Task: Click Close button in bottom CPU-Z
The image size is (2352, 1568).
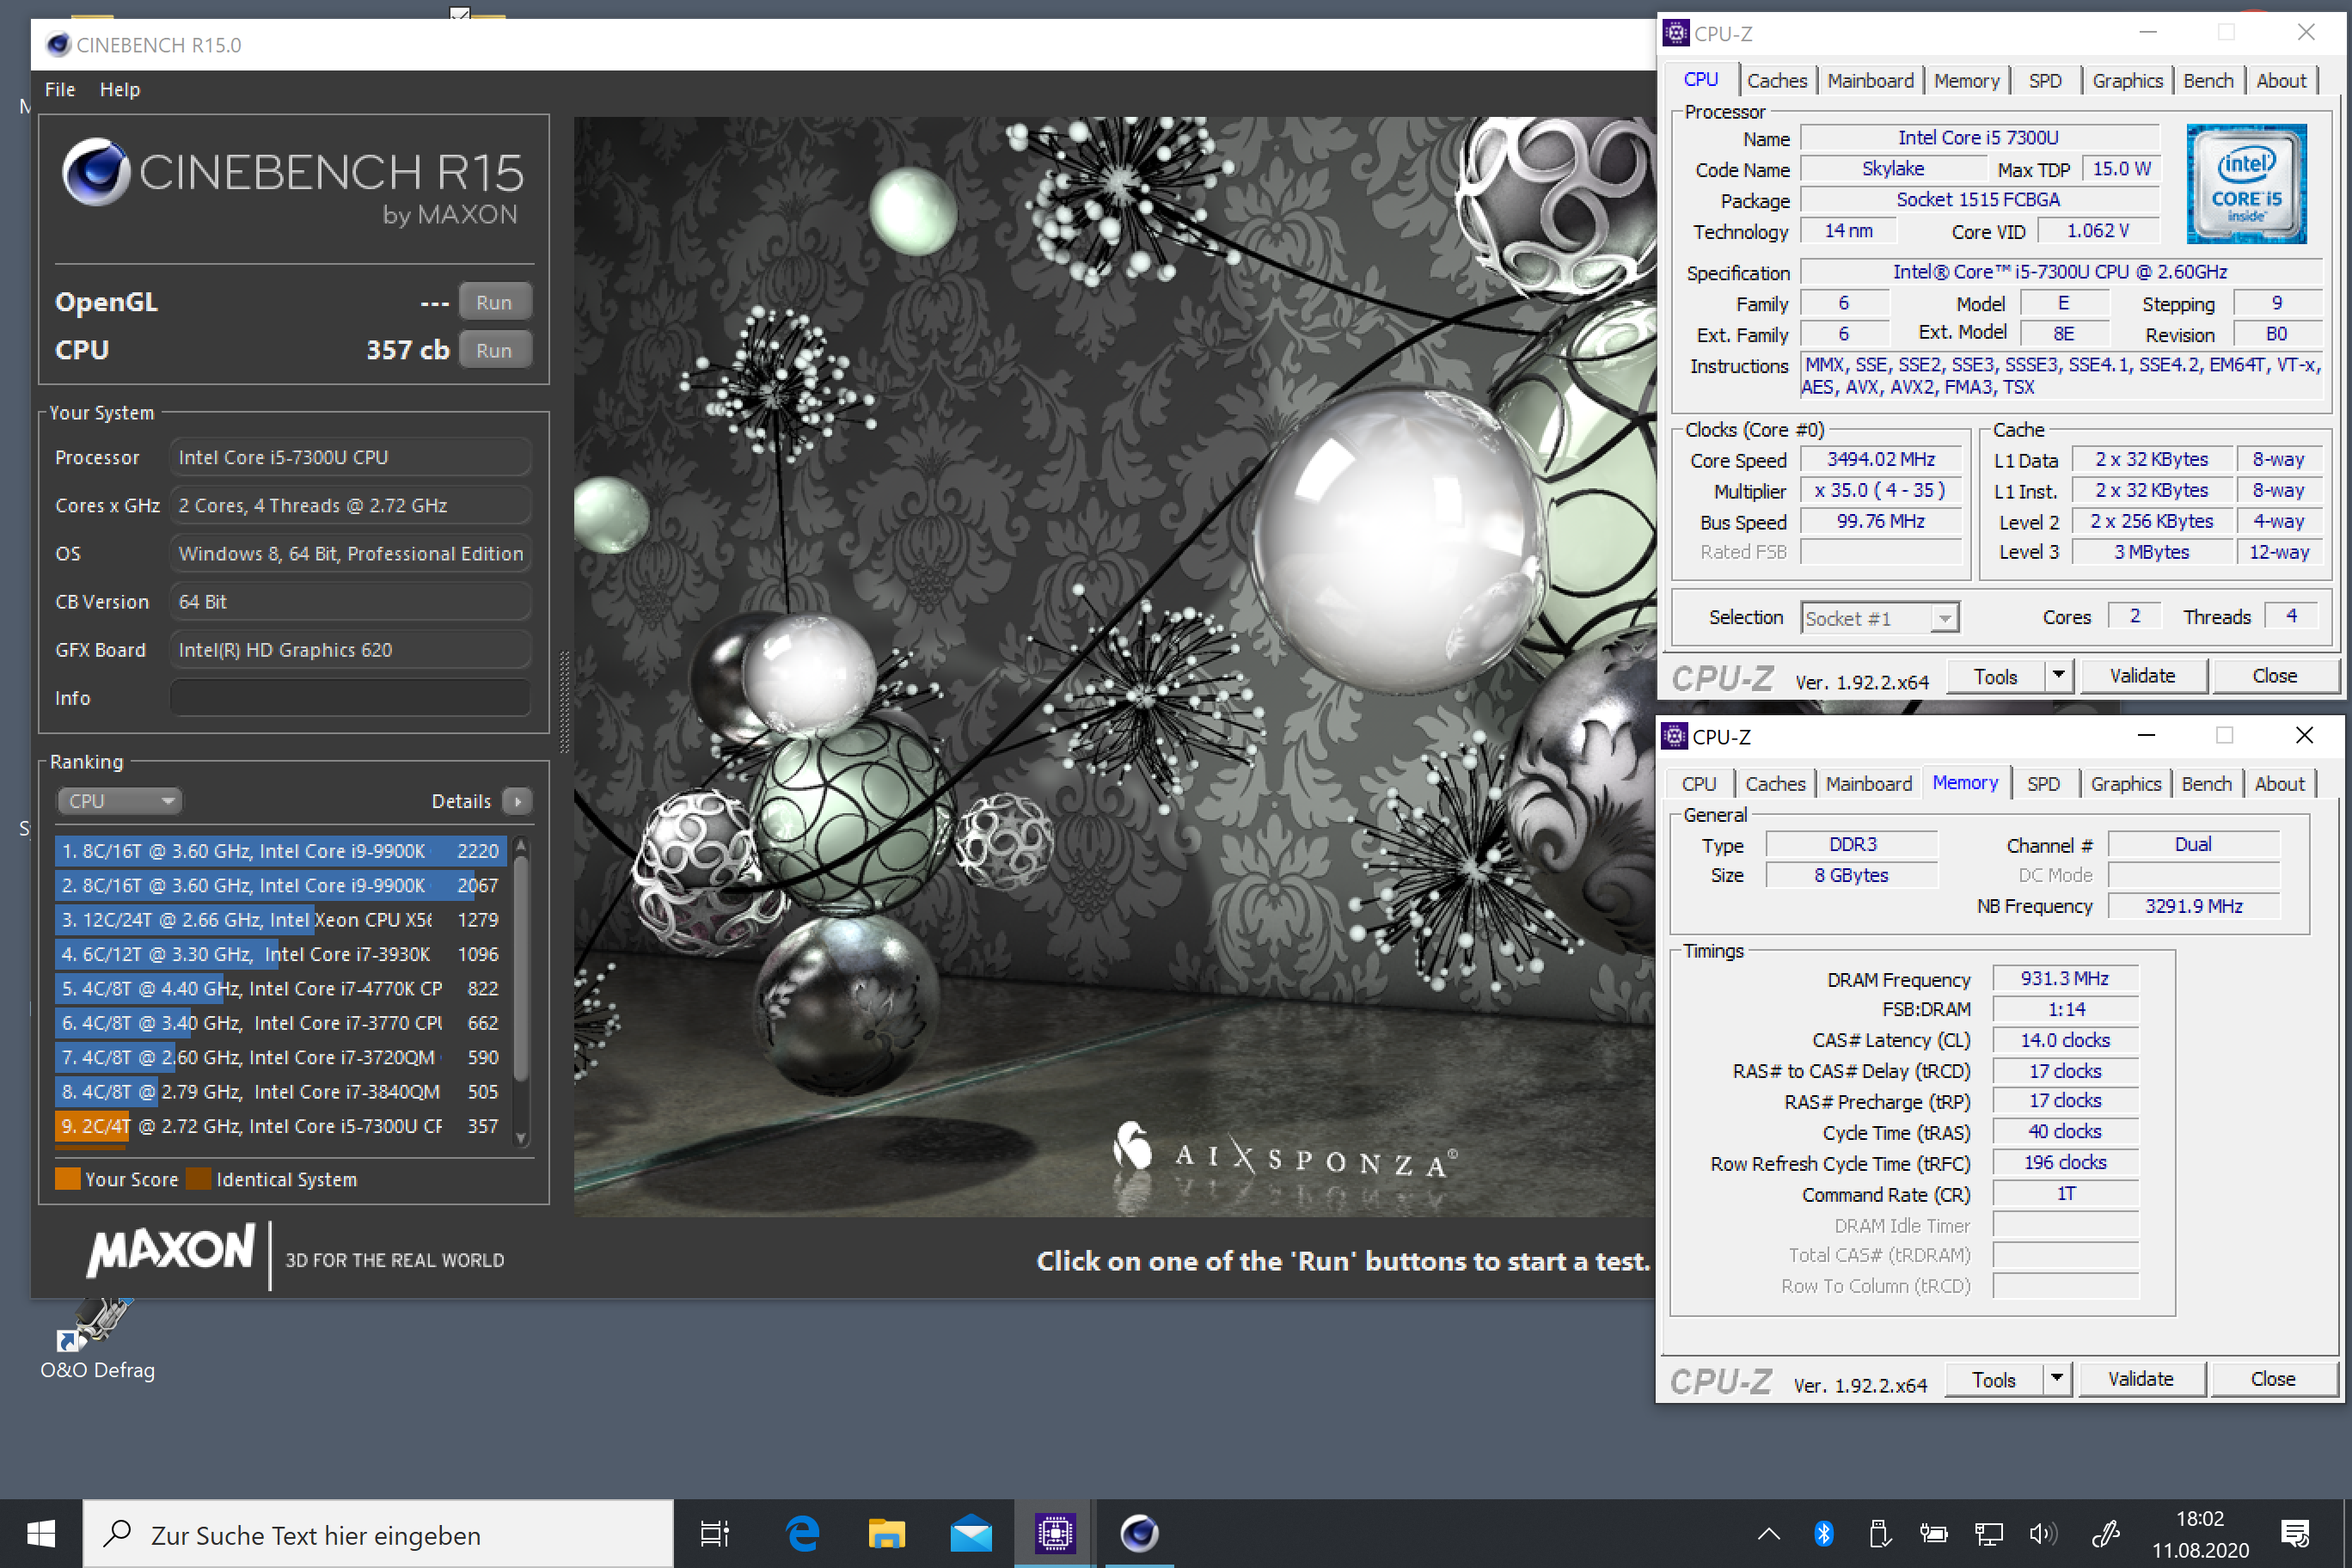Action: [x=2272, y=1380]
